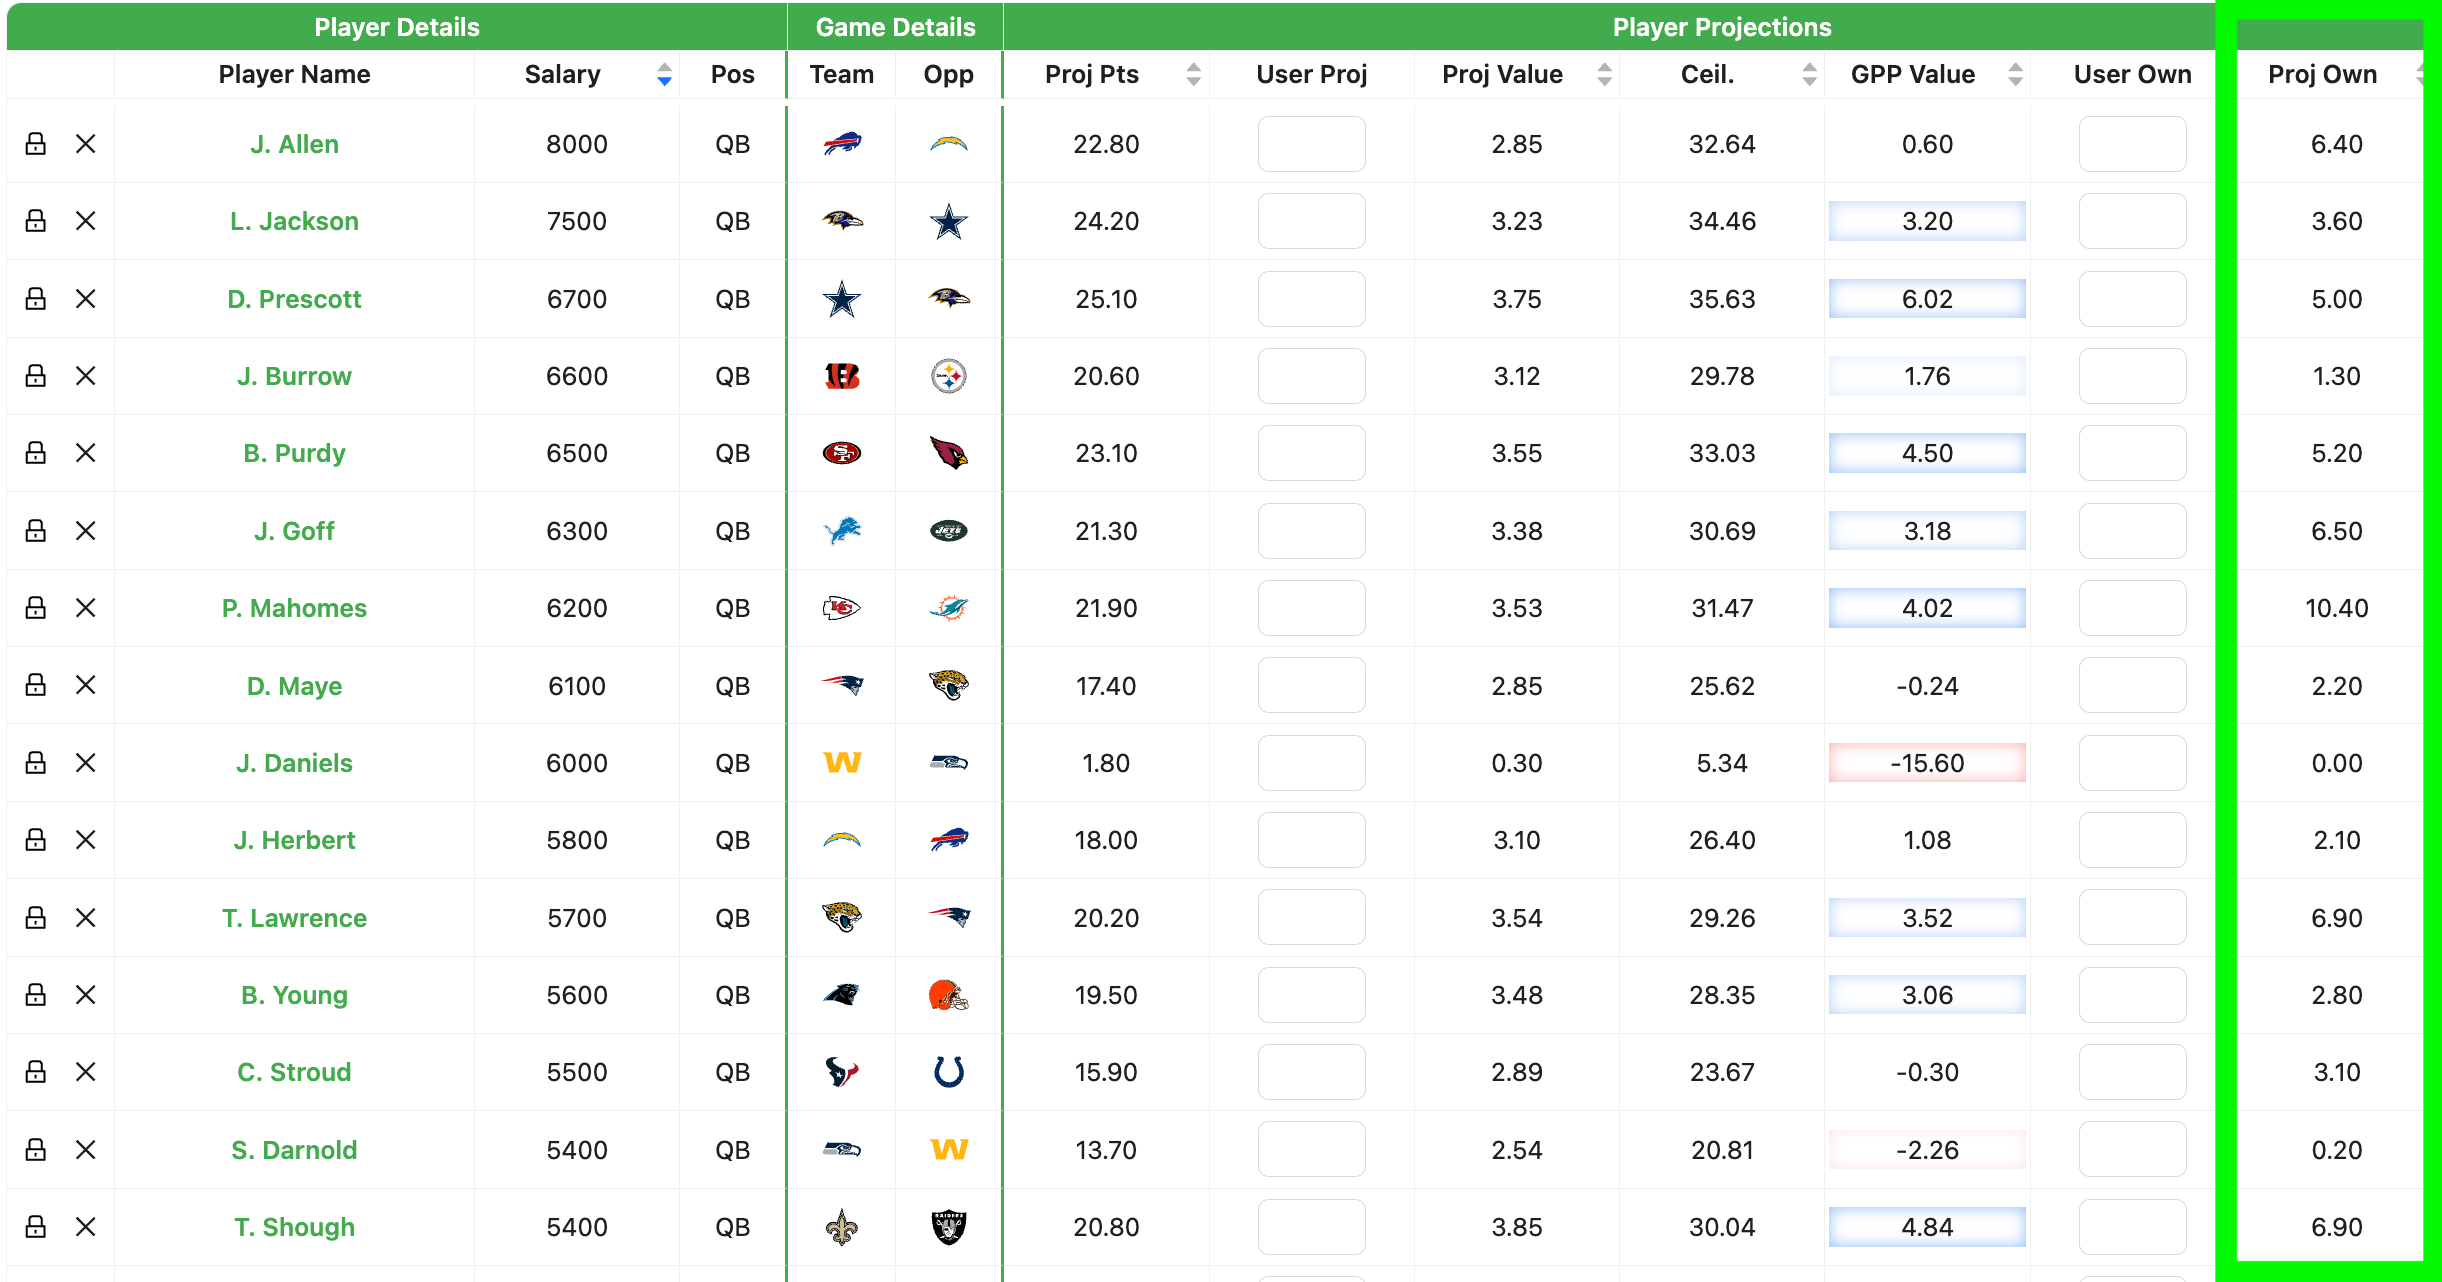Click the lock icon for T. Shough

[36, 1227]
